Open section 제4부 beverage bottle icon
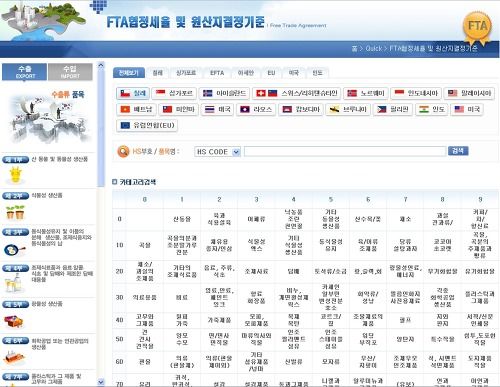 [x=13, y=283]
